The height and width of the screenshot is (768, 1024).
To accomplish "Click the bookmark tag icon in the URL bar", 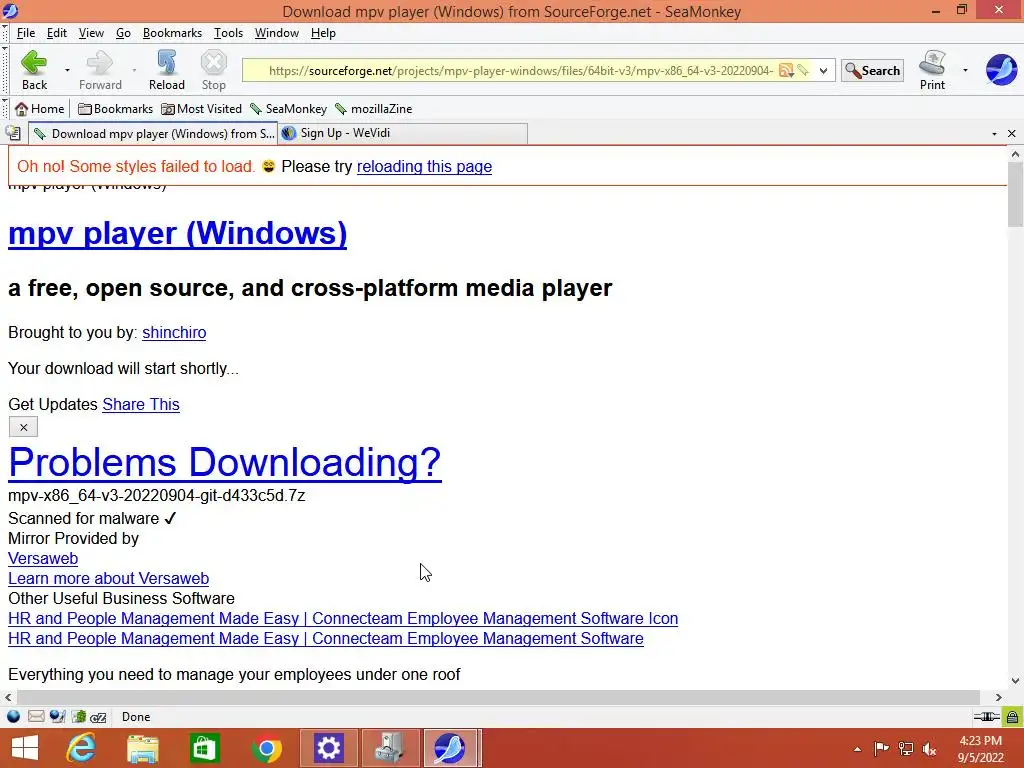I will 803,71.
